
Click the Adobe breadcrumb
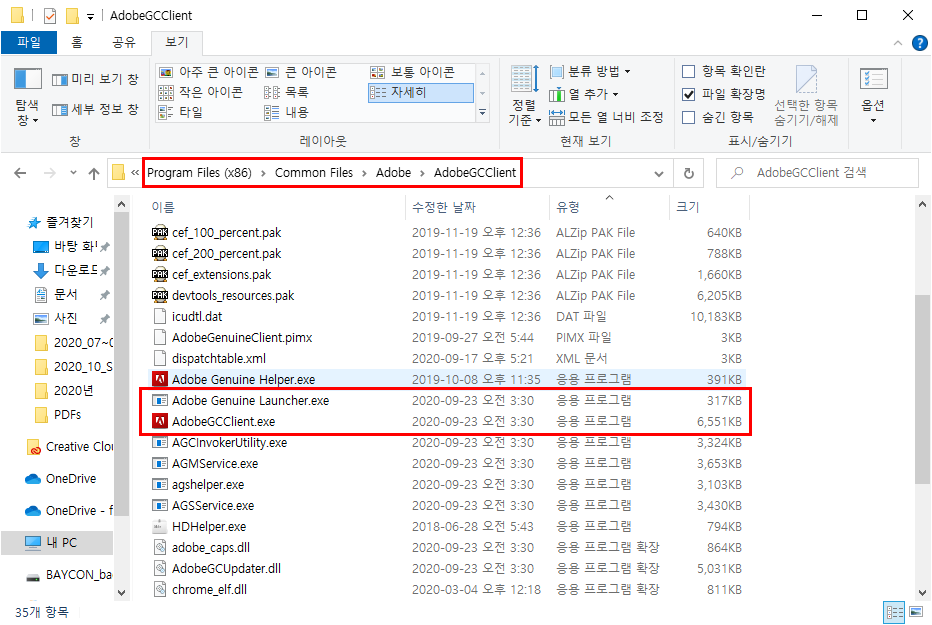coord(393,173)
